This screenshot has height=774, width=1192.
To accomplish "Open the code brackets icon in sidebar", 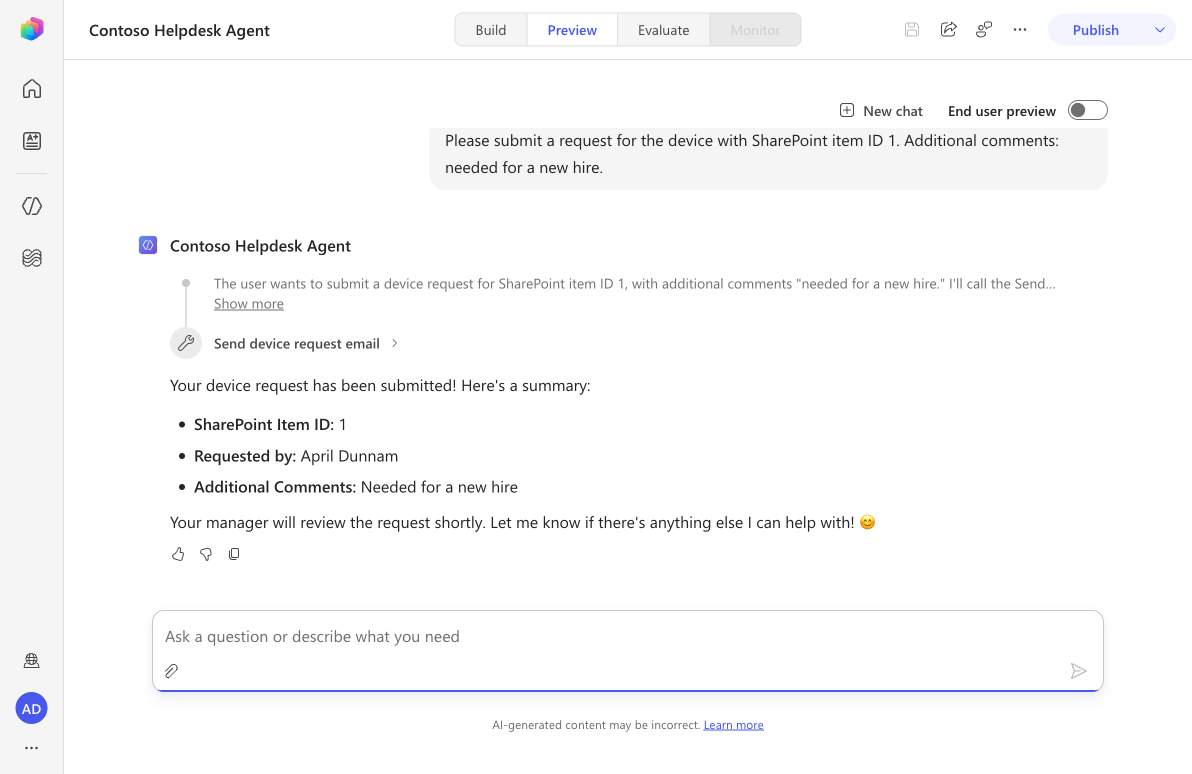I will coord(32,206).
